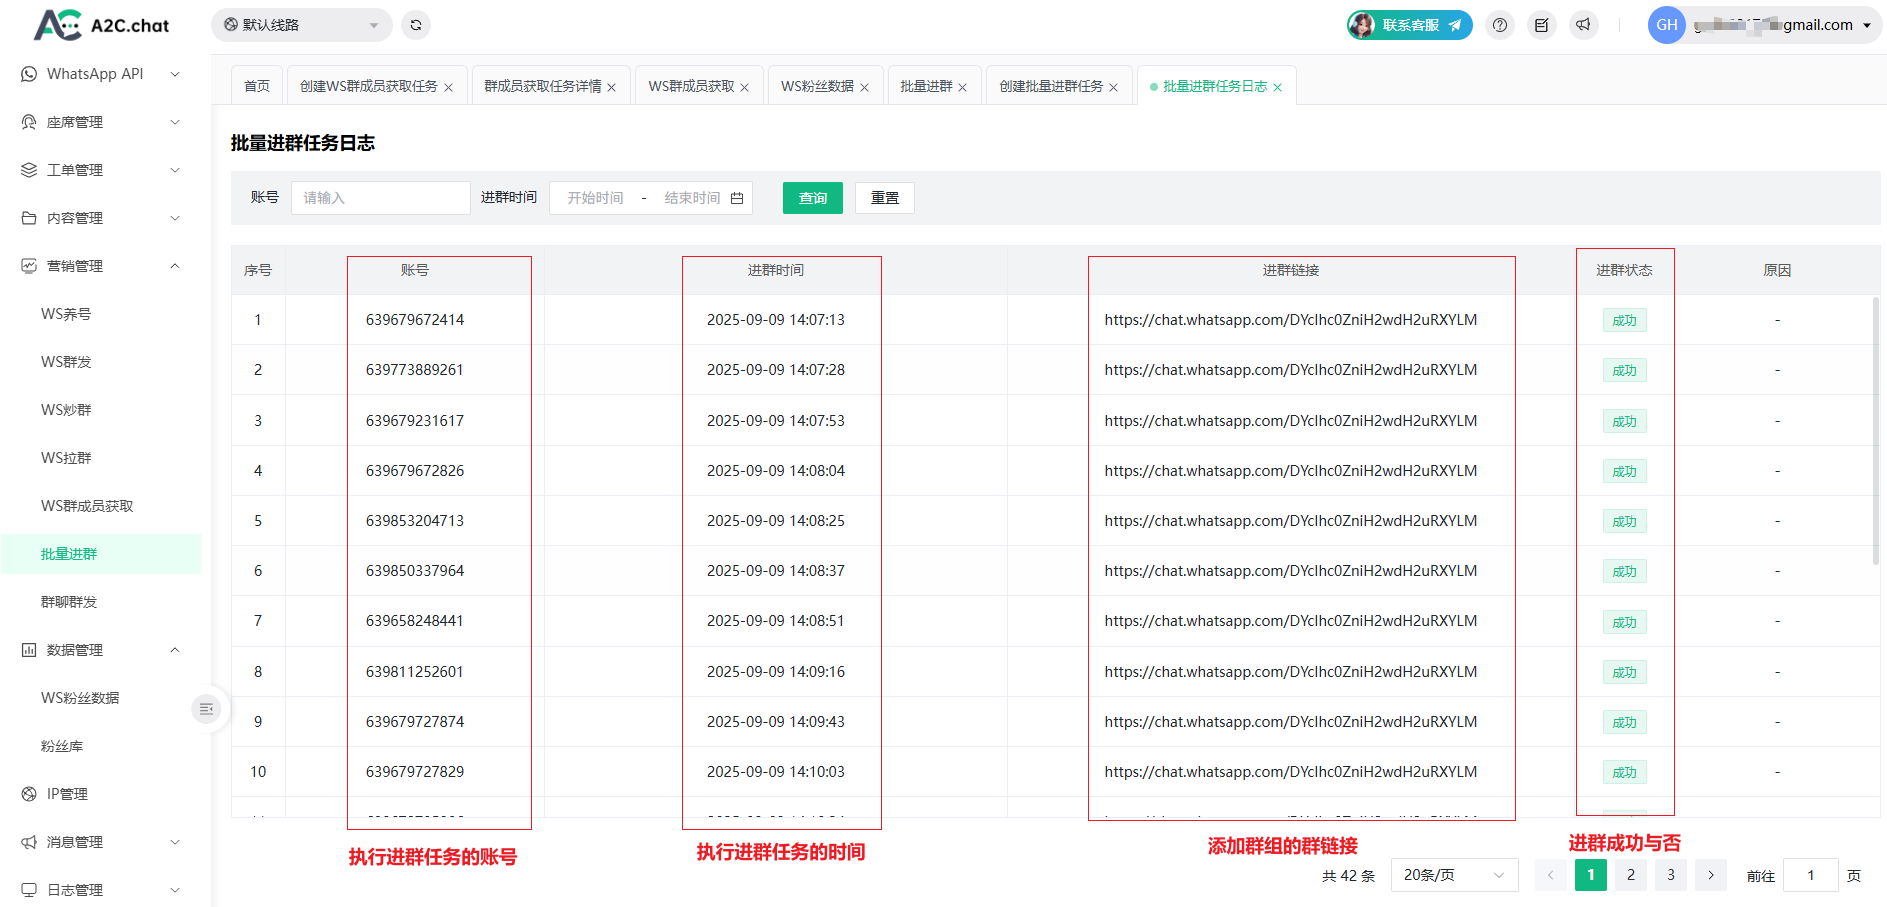Switch to the 首页 tab
Screen dimensions: 1887x907
(x=257, y=87)
